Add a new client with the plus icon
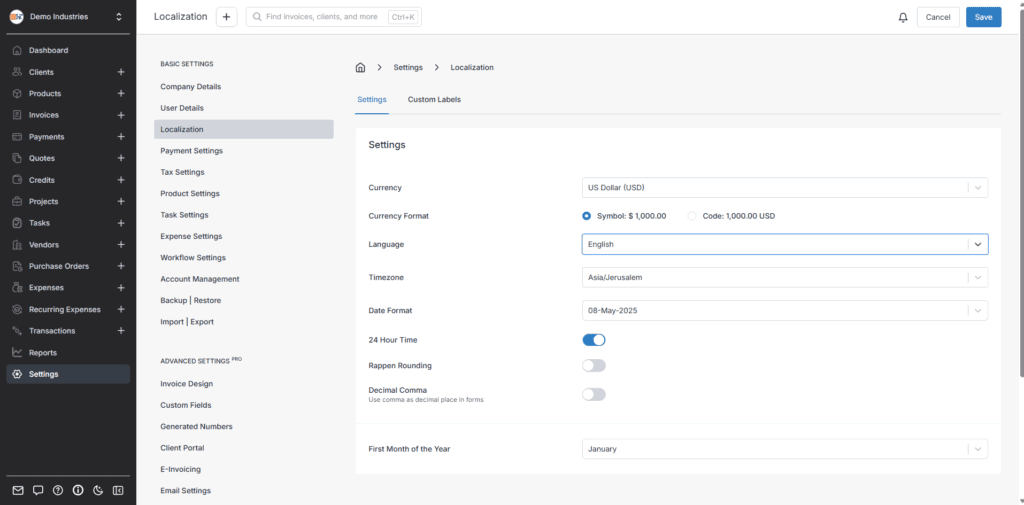This screenshot has width=1024, height=505. coord(120,72)
